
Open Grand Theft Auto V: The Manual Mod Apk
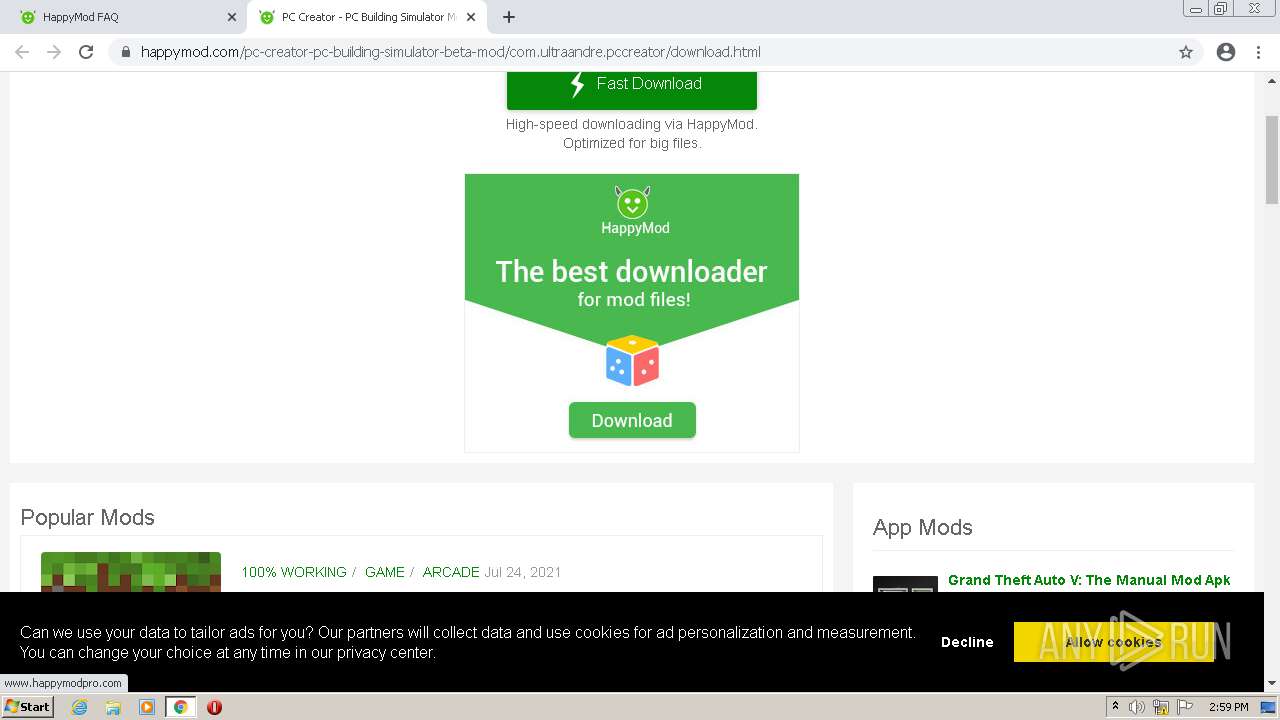(x=1089, y=580)
